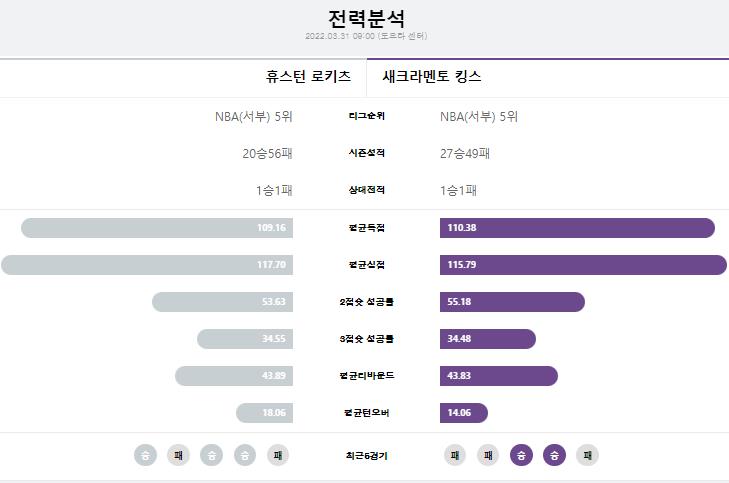
Task: Click Sacramento's 27승49패 season record
Action: pos(465,153)
